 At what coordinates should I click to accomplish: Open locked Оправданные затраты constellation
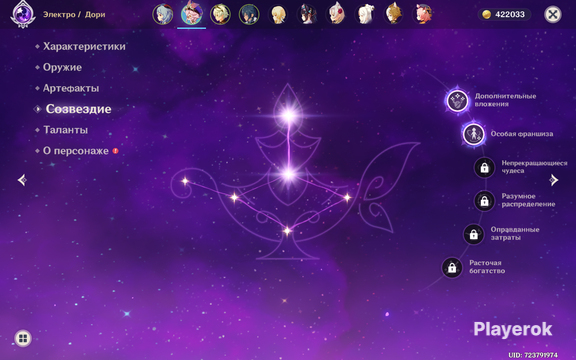pyautogui.click(x=474, y=234)
